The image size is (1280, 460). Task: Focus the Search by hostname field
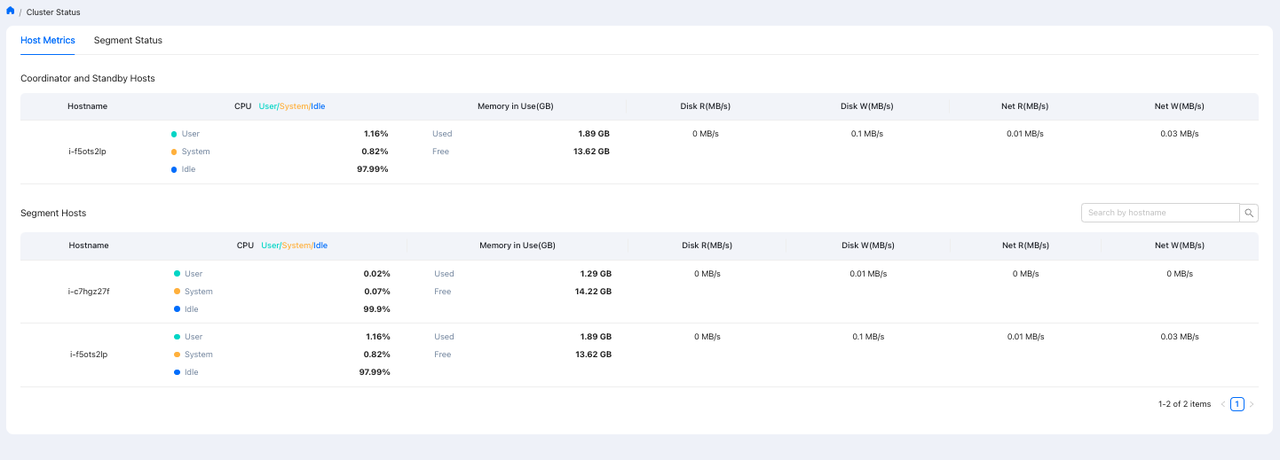1160,213
